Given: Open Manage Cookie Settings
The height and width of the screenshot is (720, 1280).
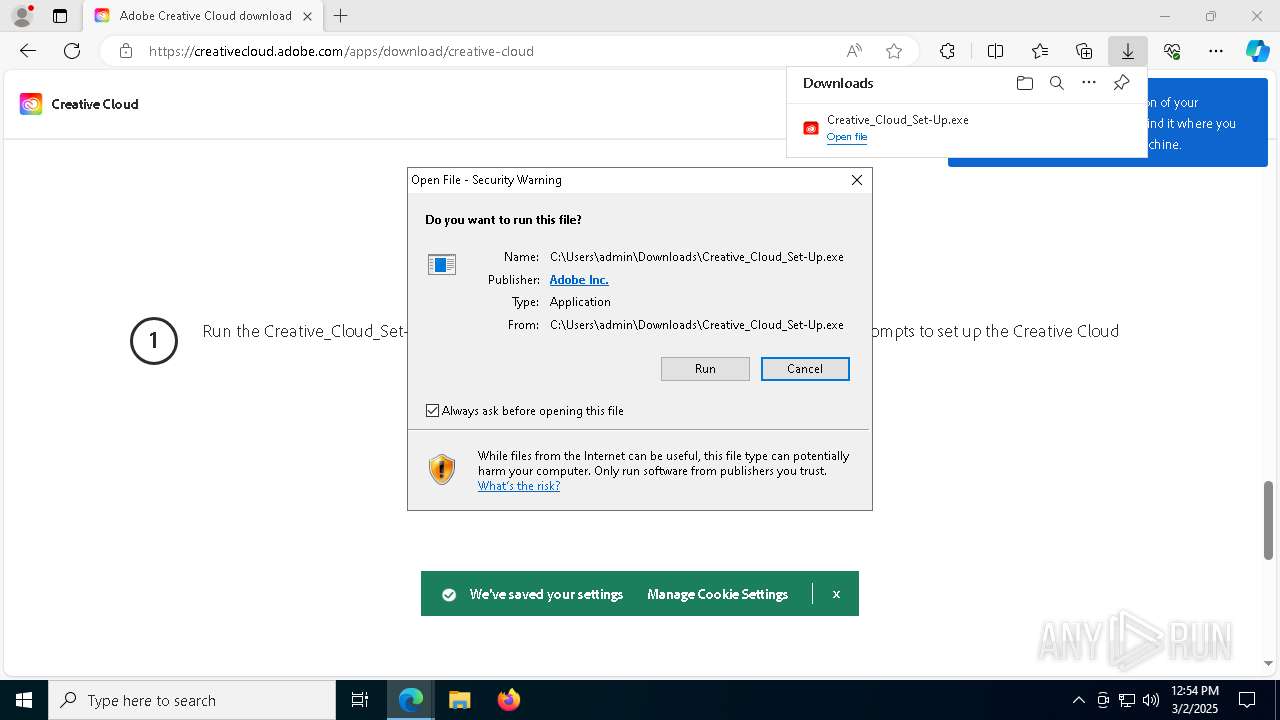Looking at the screenshot, I should click(717, 594).
